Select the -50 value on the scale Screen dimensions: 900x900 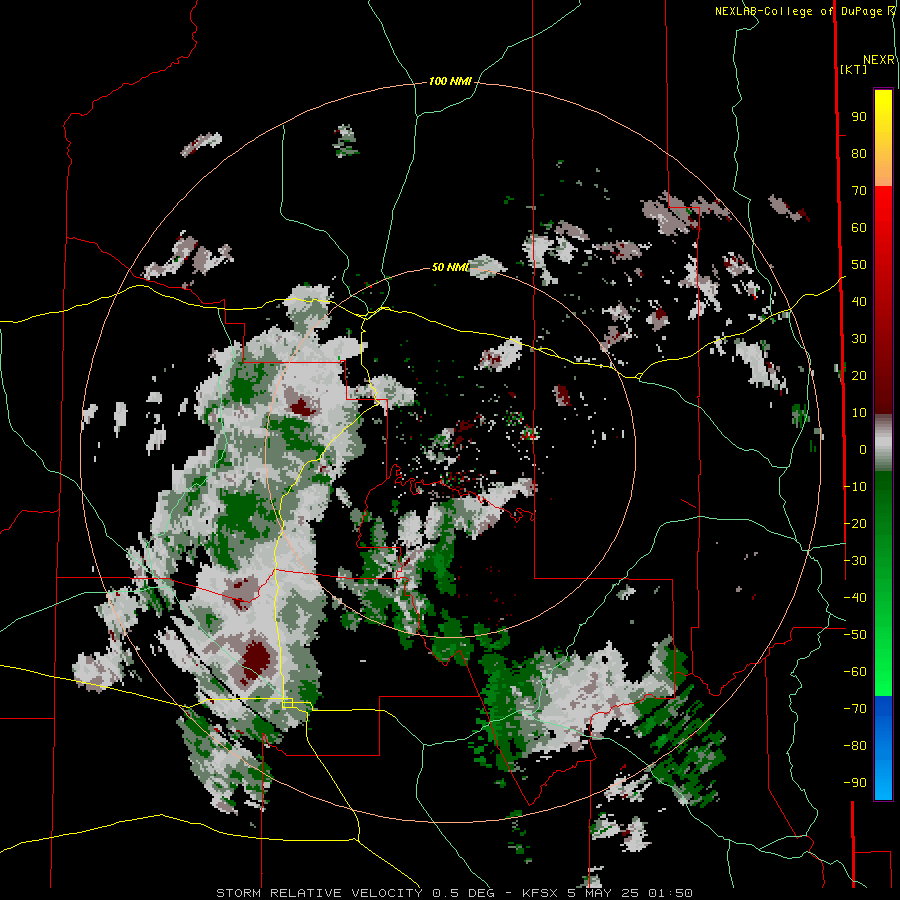tap(855, 635)
